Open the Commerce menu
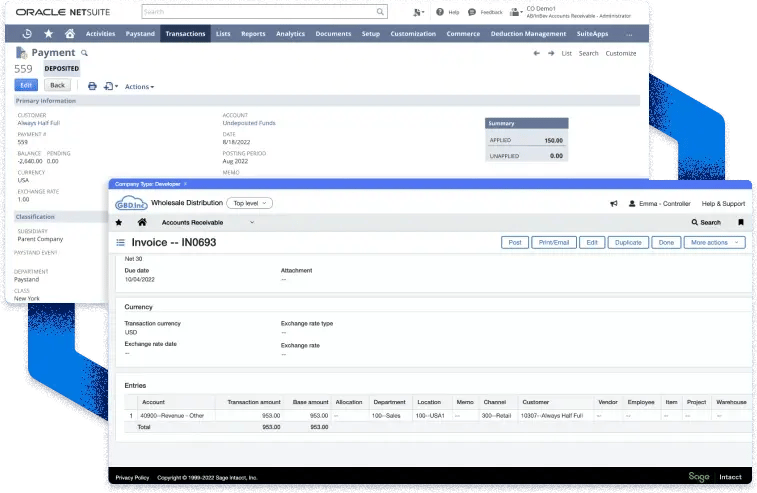 [463, 34]
